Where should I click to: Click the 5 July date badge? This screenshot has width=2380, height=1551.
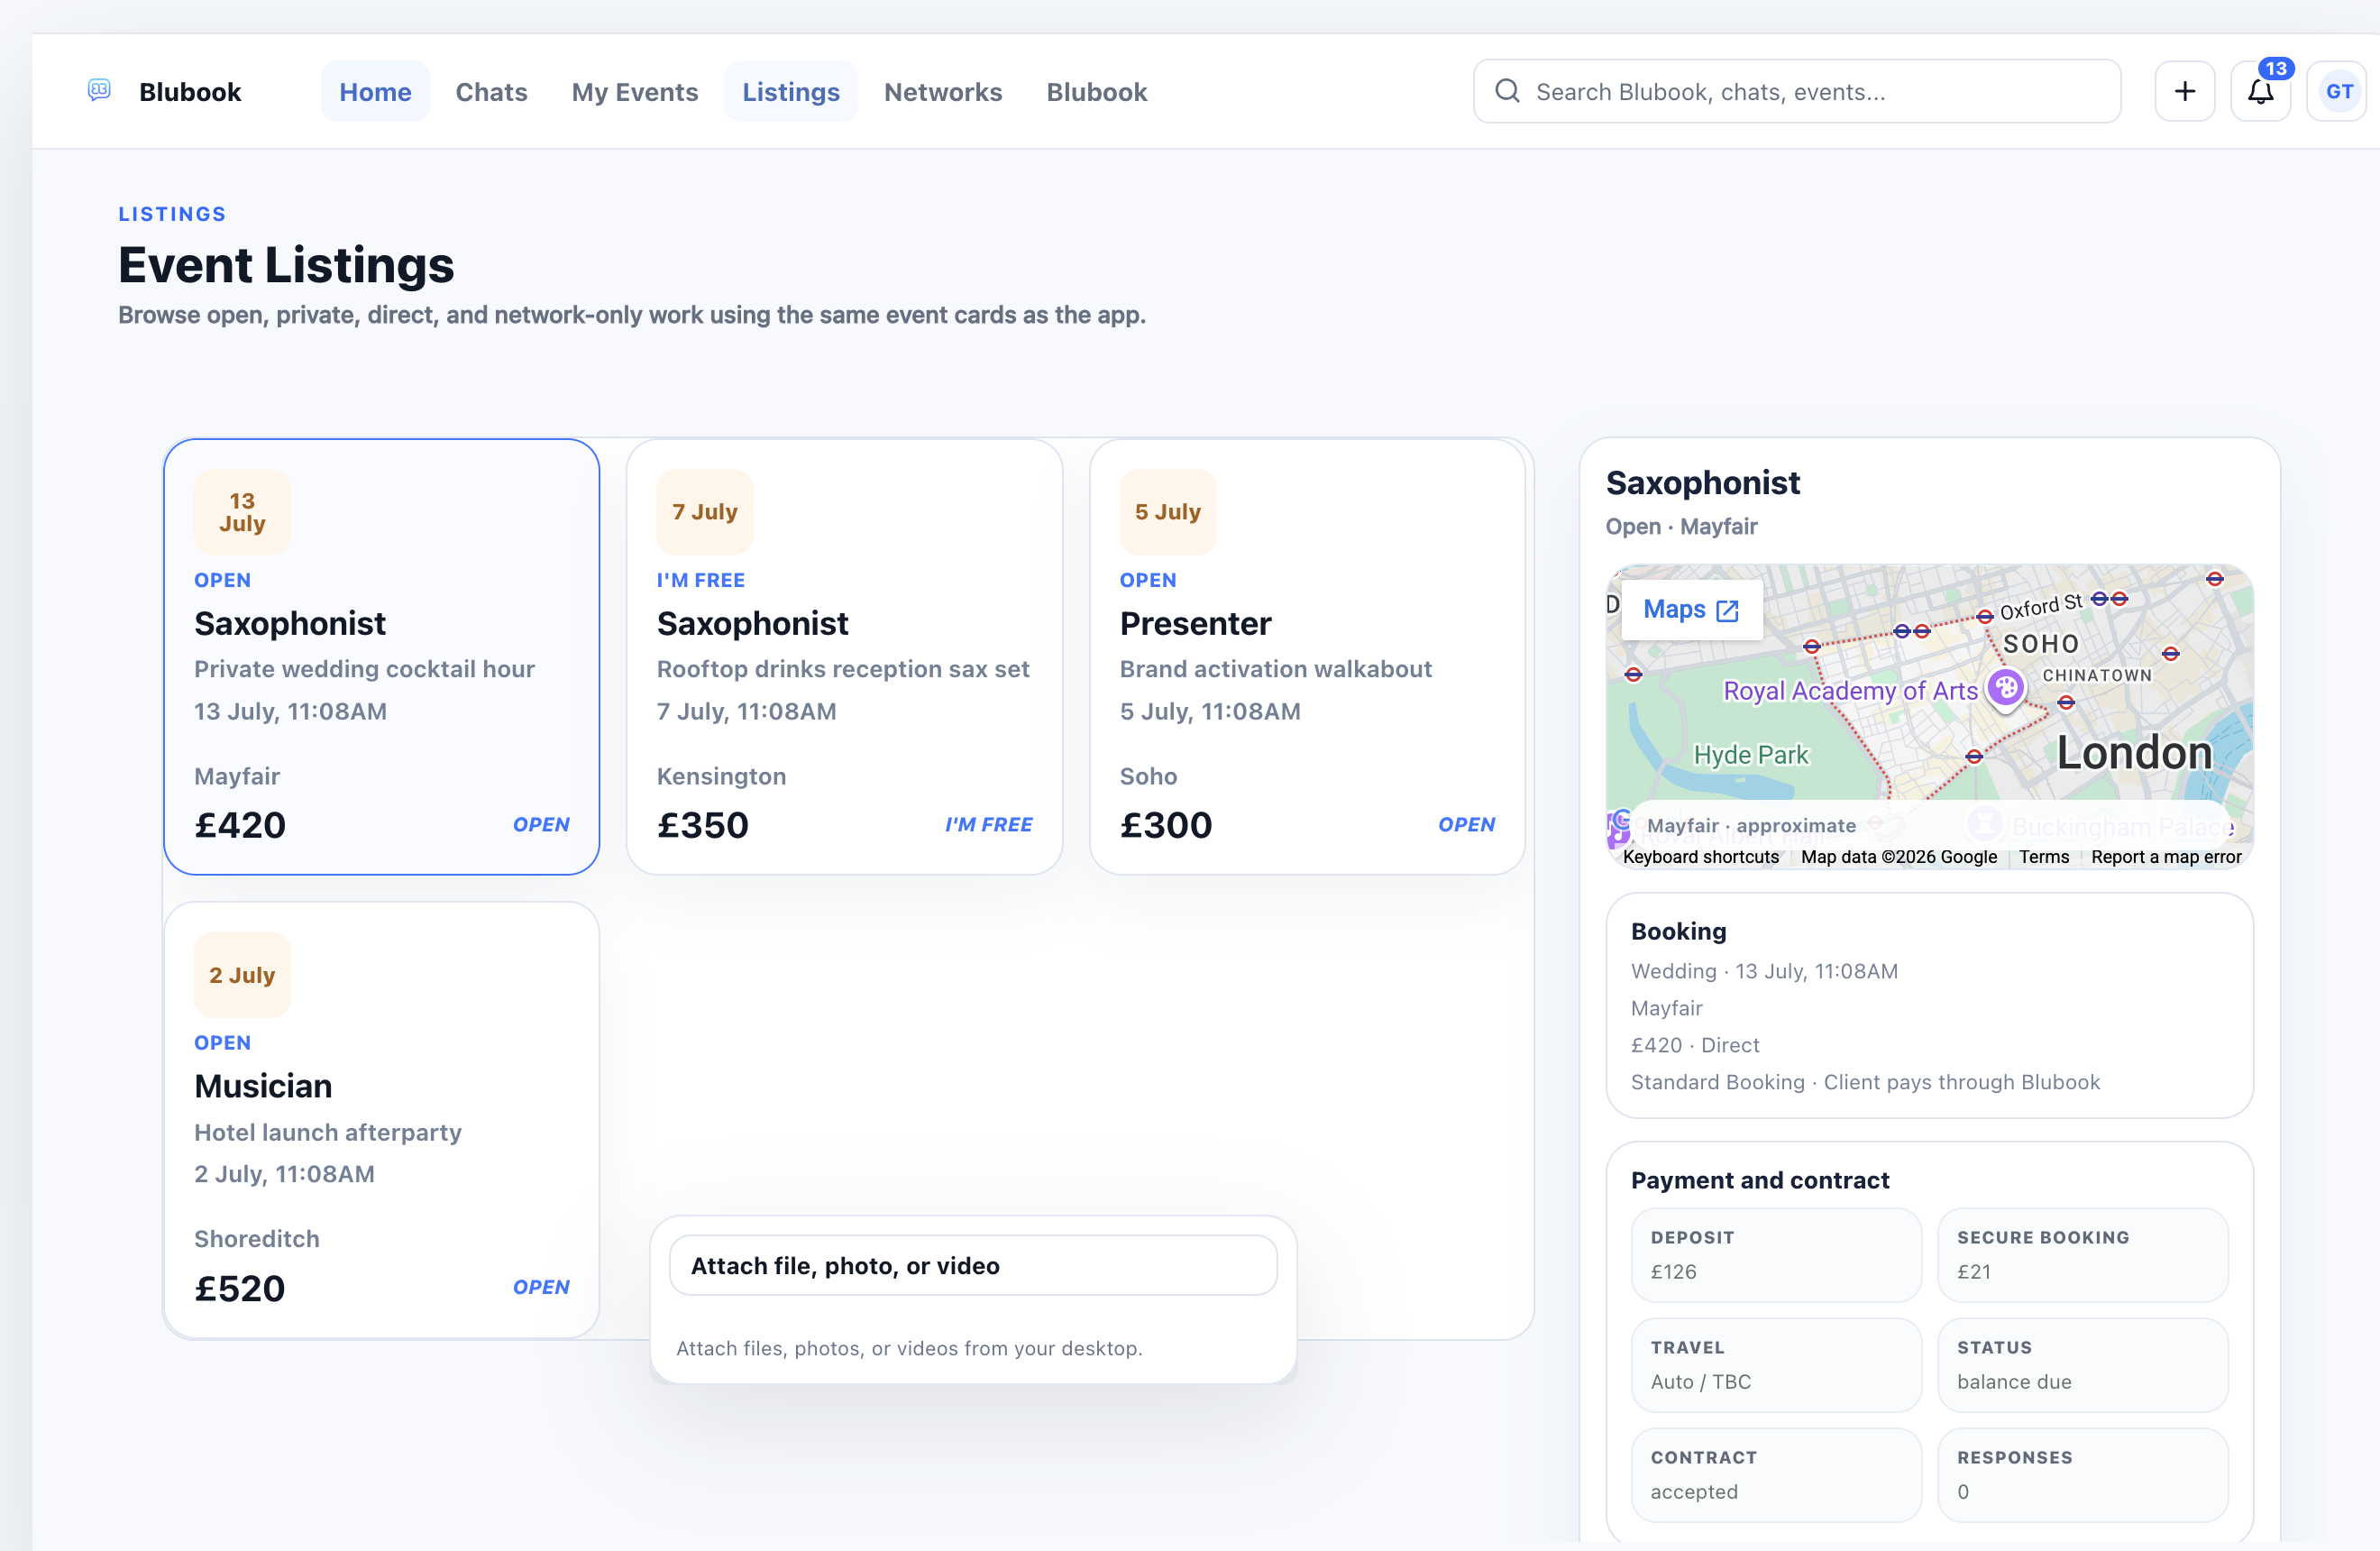click(x=1167, y=511)
